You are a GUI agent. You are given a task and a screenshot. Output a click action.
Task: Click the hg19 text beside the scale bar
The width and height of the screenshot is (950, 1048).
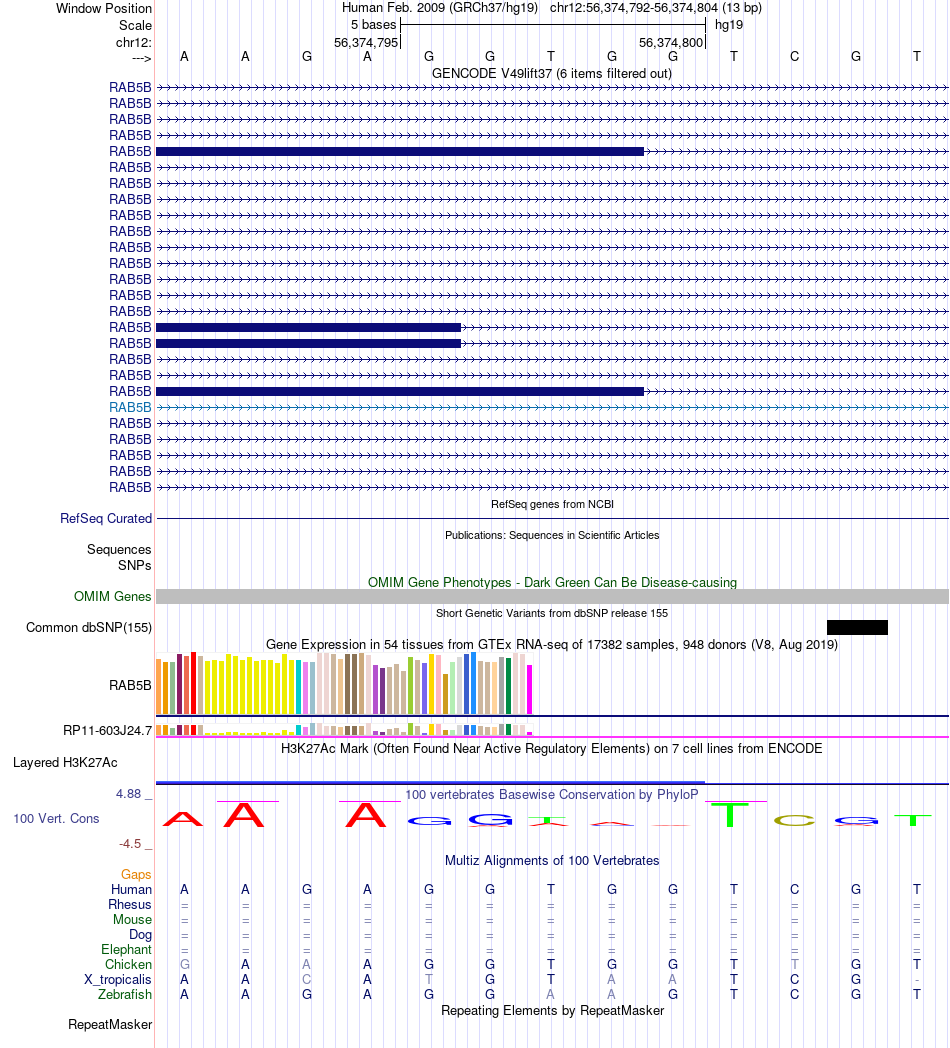729,25
